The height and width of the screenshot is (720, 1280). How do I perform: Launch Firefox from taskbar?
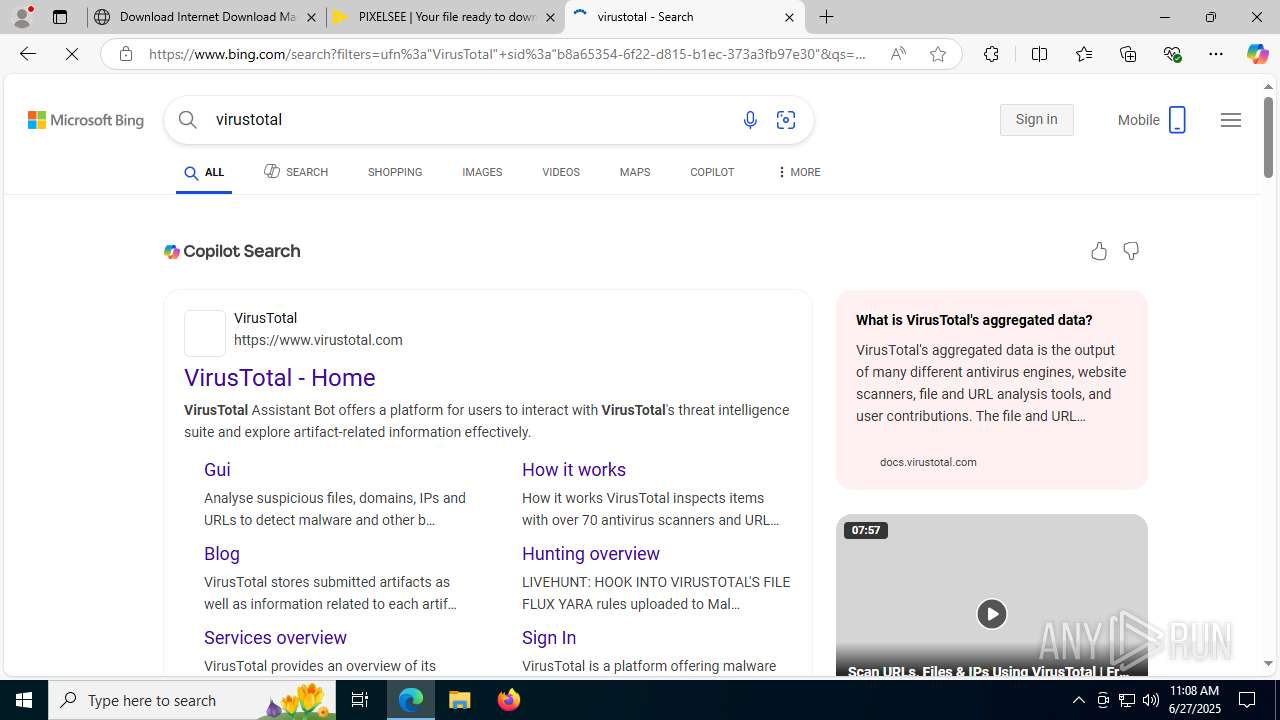point(509,700)
